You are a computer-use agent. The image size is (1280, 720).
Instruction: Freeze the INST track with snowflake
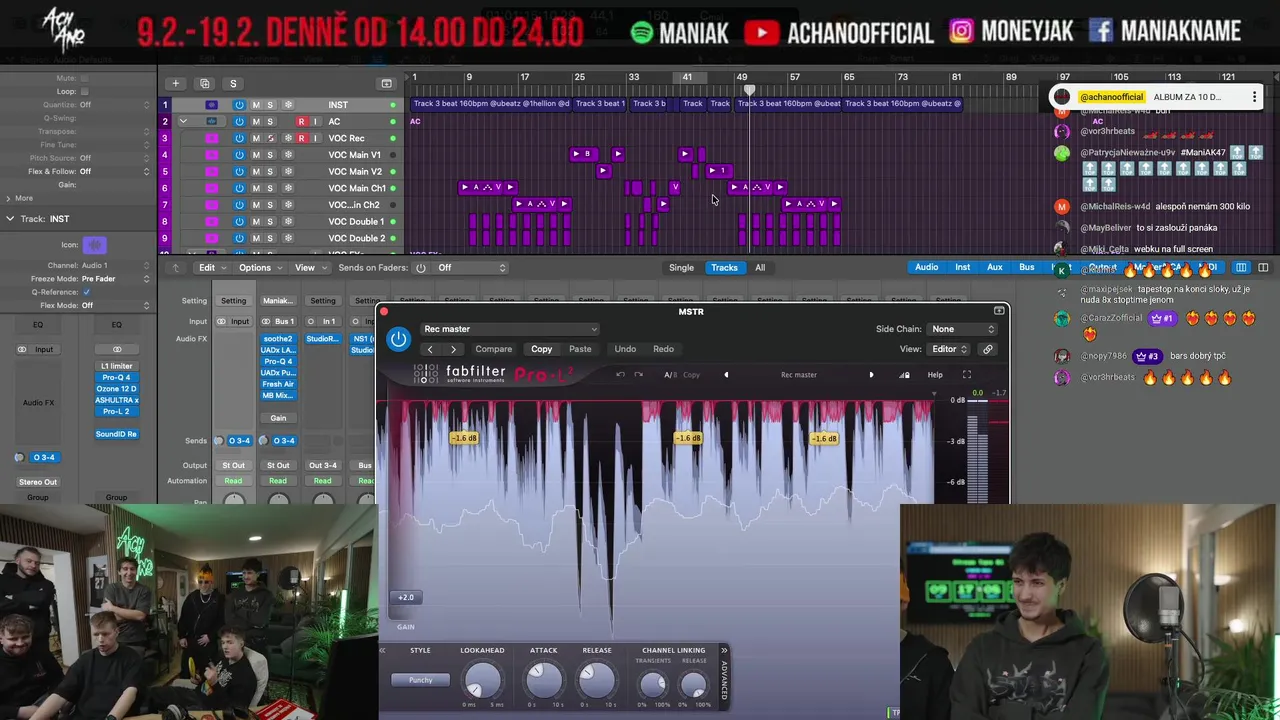(288, 105)
